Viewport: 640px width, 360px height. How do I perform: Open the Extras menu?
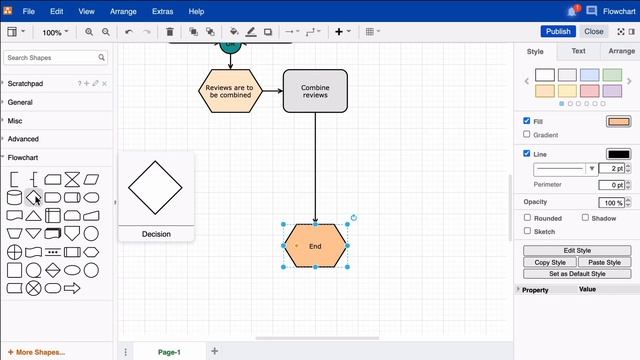click(x=162, y=11)
